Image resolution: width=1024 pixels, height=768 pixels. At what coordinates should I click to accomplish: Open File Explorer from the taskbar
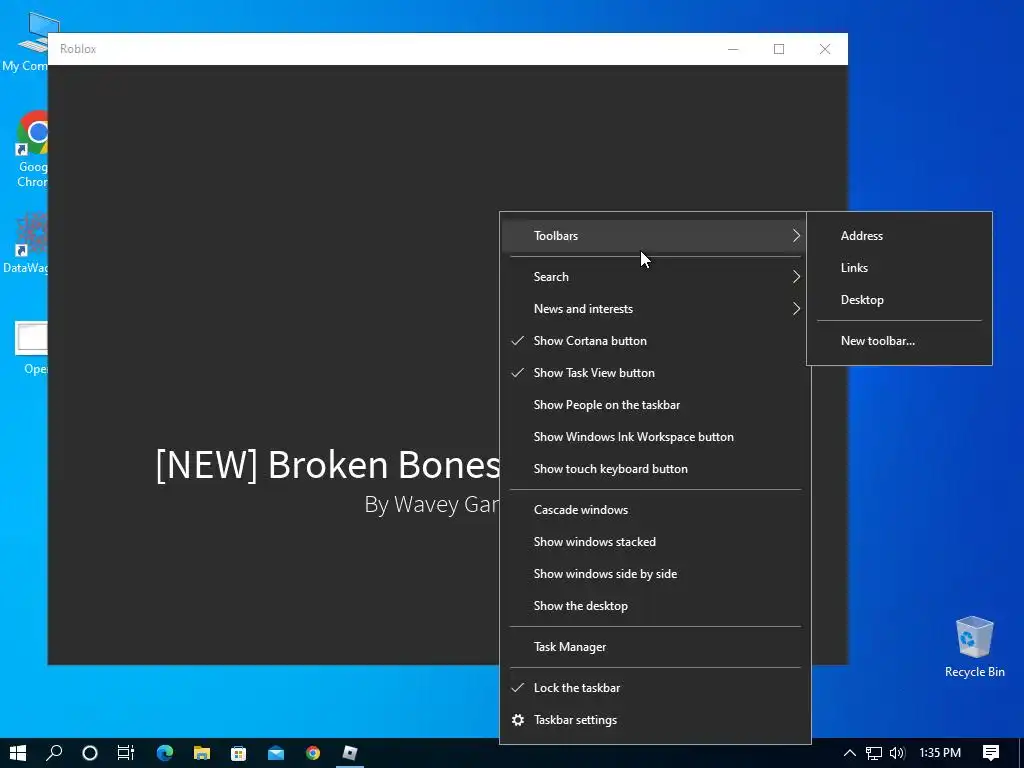[x=202, y=753]
